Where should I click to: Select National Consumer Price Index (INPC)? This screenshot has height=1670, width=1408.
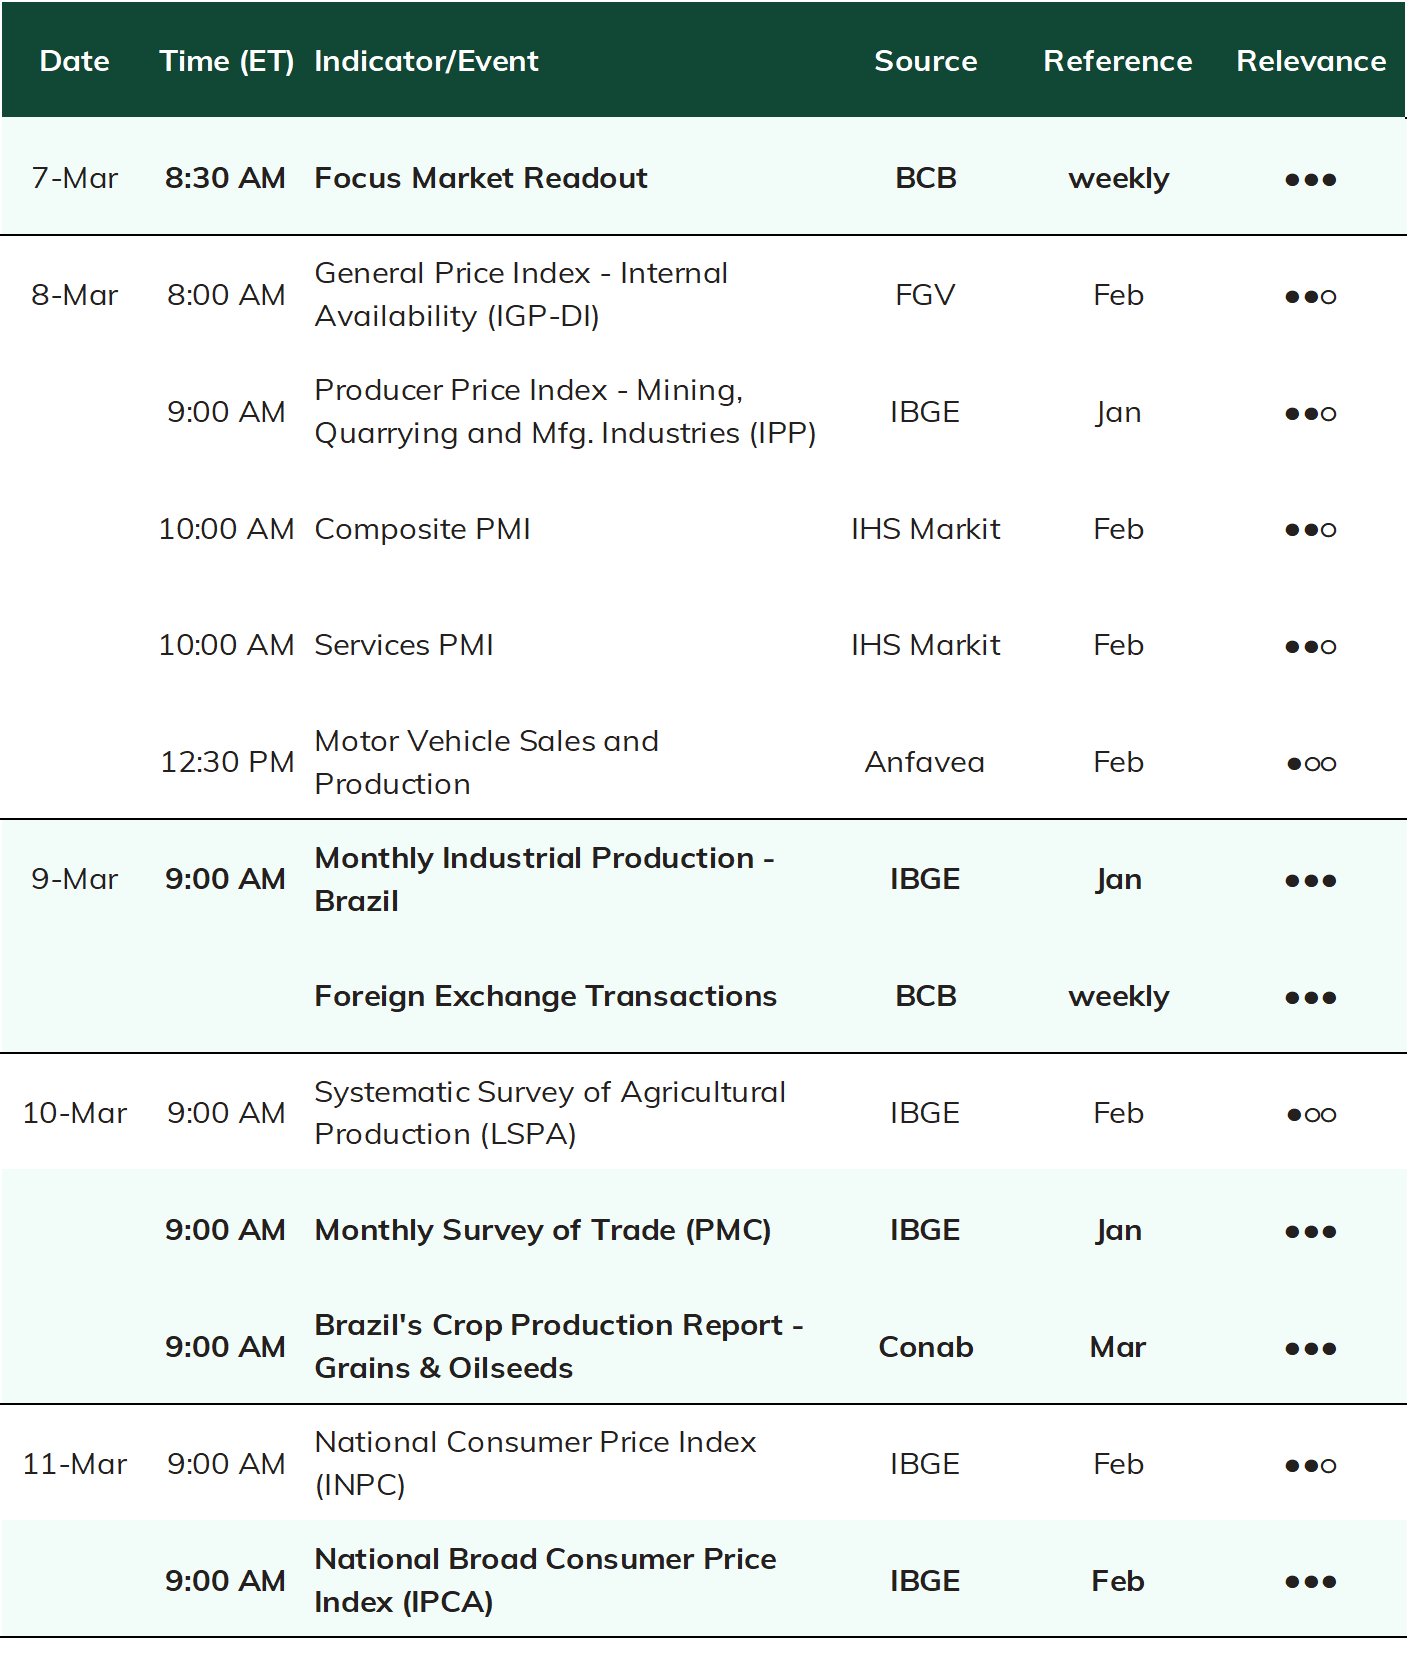click(x=535, y=1463)
